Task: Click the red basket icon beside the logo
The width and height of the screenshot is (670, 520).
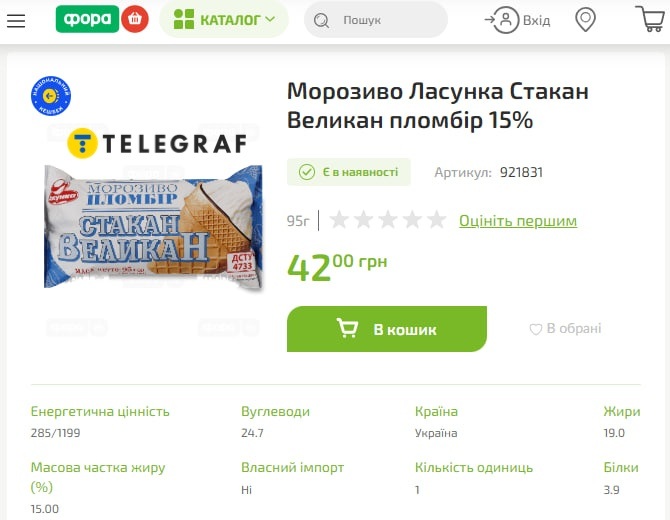Action: point(135,19)
